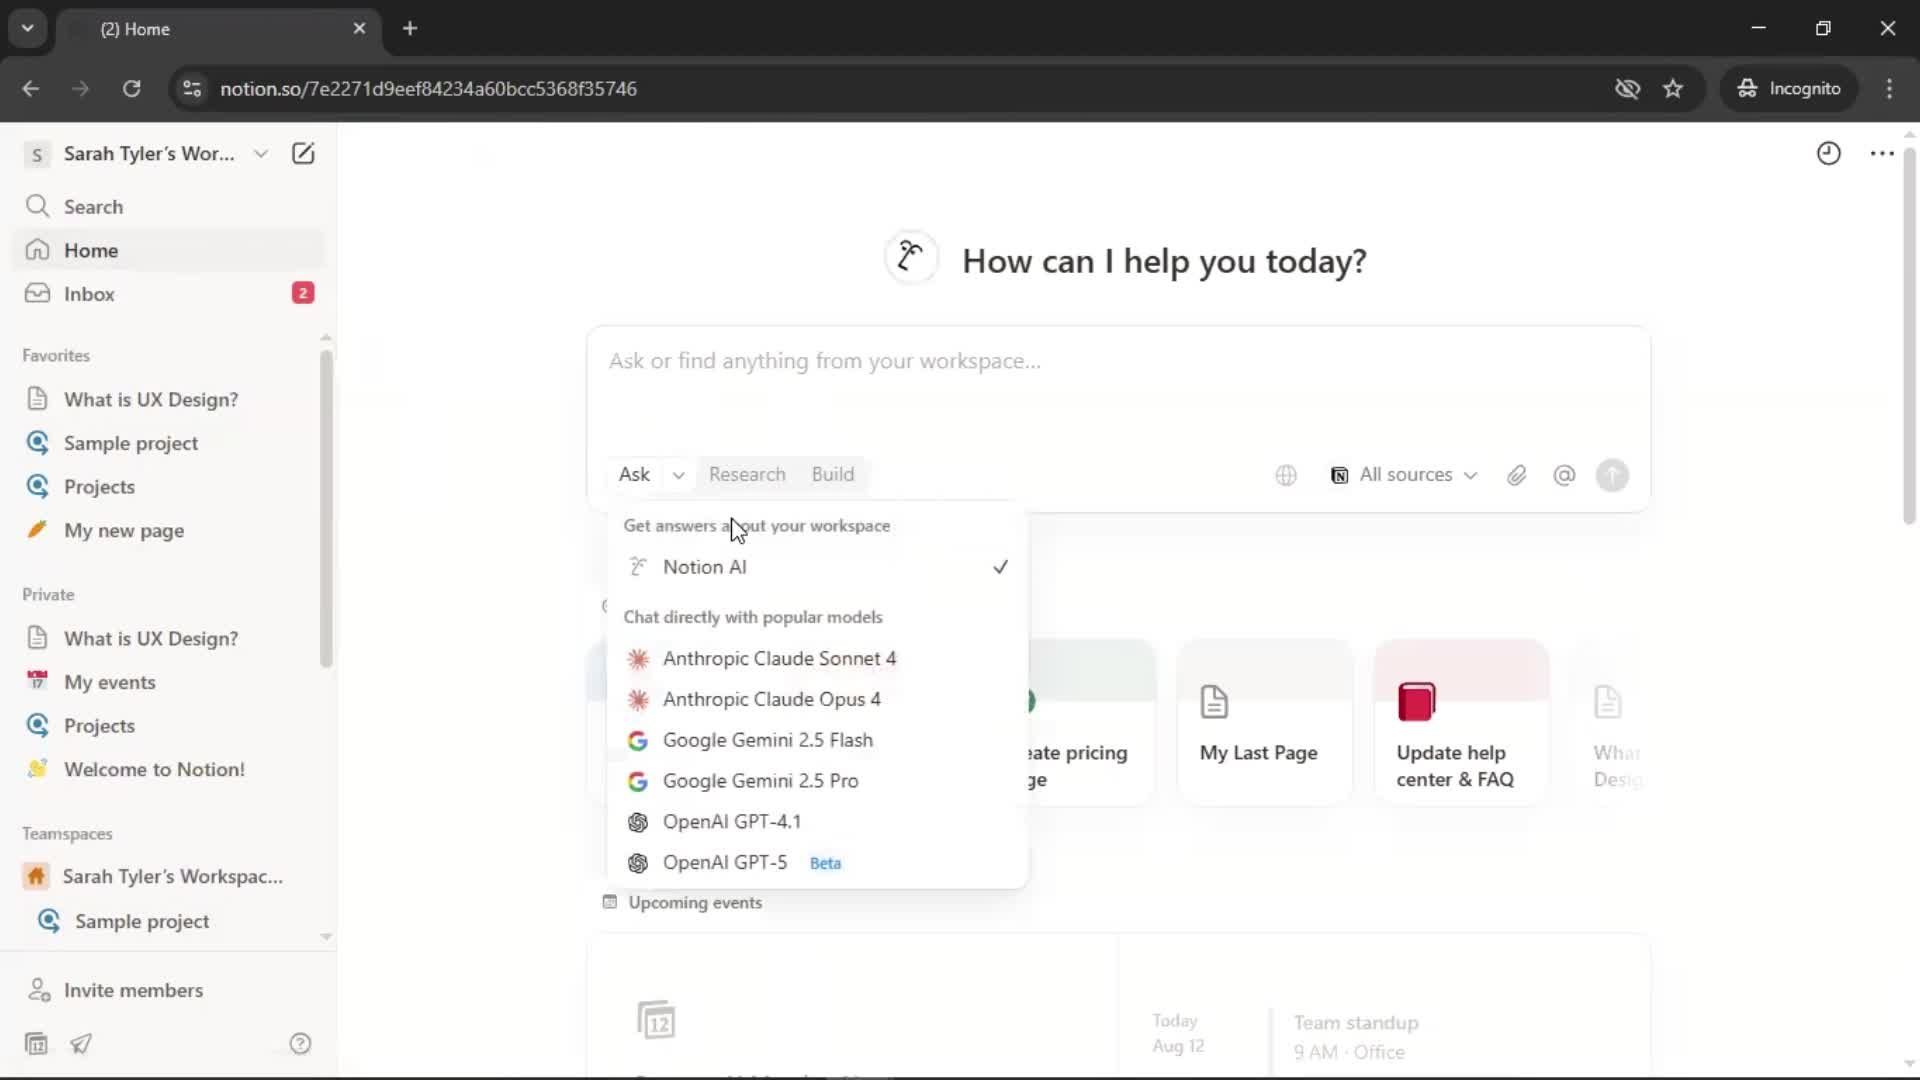Open the Team standup event
This screenshot has height=1080, width=1920.
click(1356, 1037)
